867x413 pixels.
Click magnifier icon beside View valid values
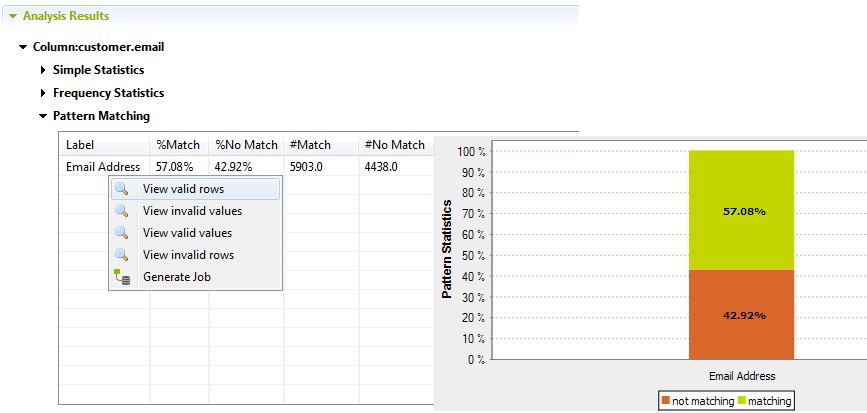coord(121,233)
